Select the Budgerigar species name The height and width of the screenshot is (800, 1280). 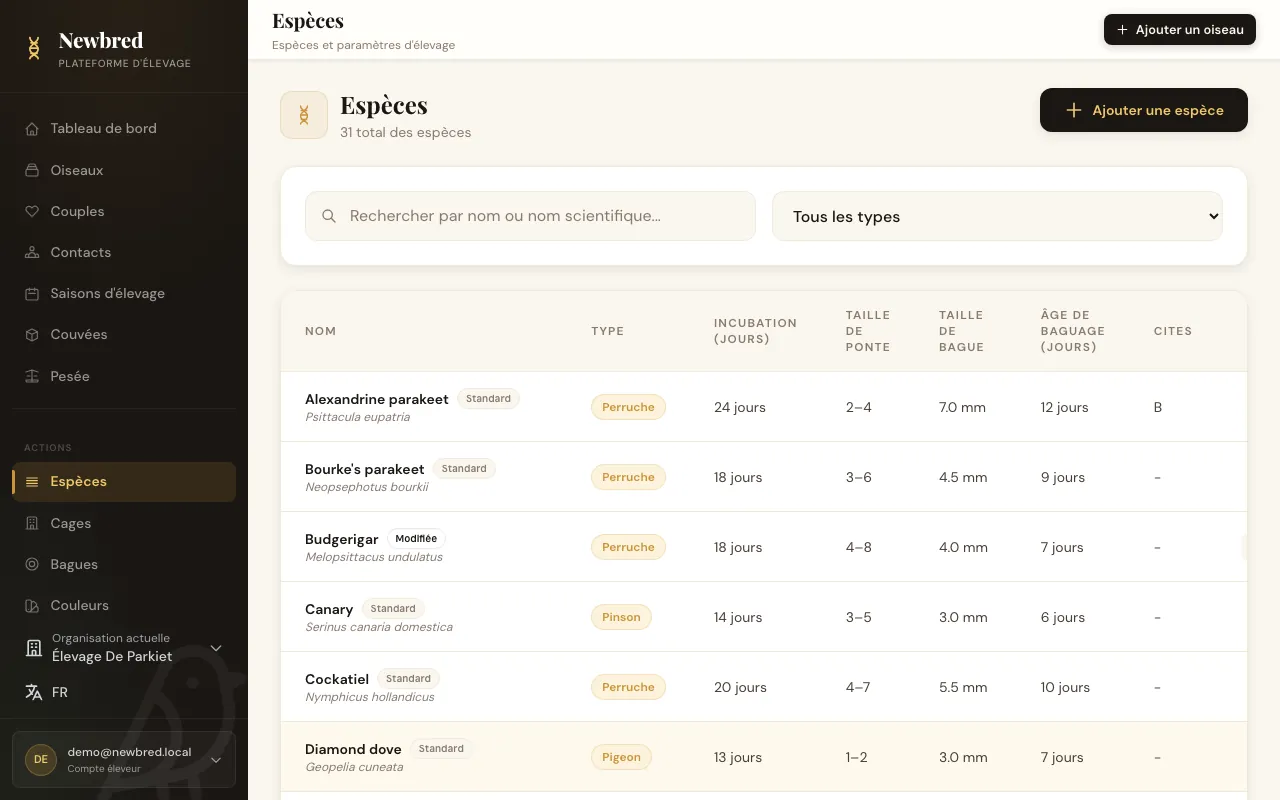[342, 539]
